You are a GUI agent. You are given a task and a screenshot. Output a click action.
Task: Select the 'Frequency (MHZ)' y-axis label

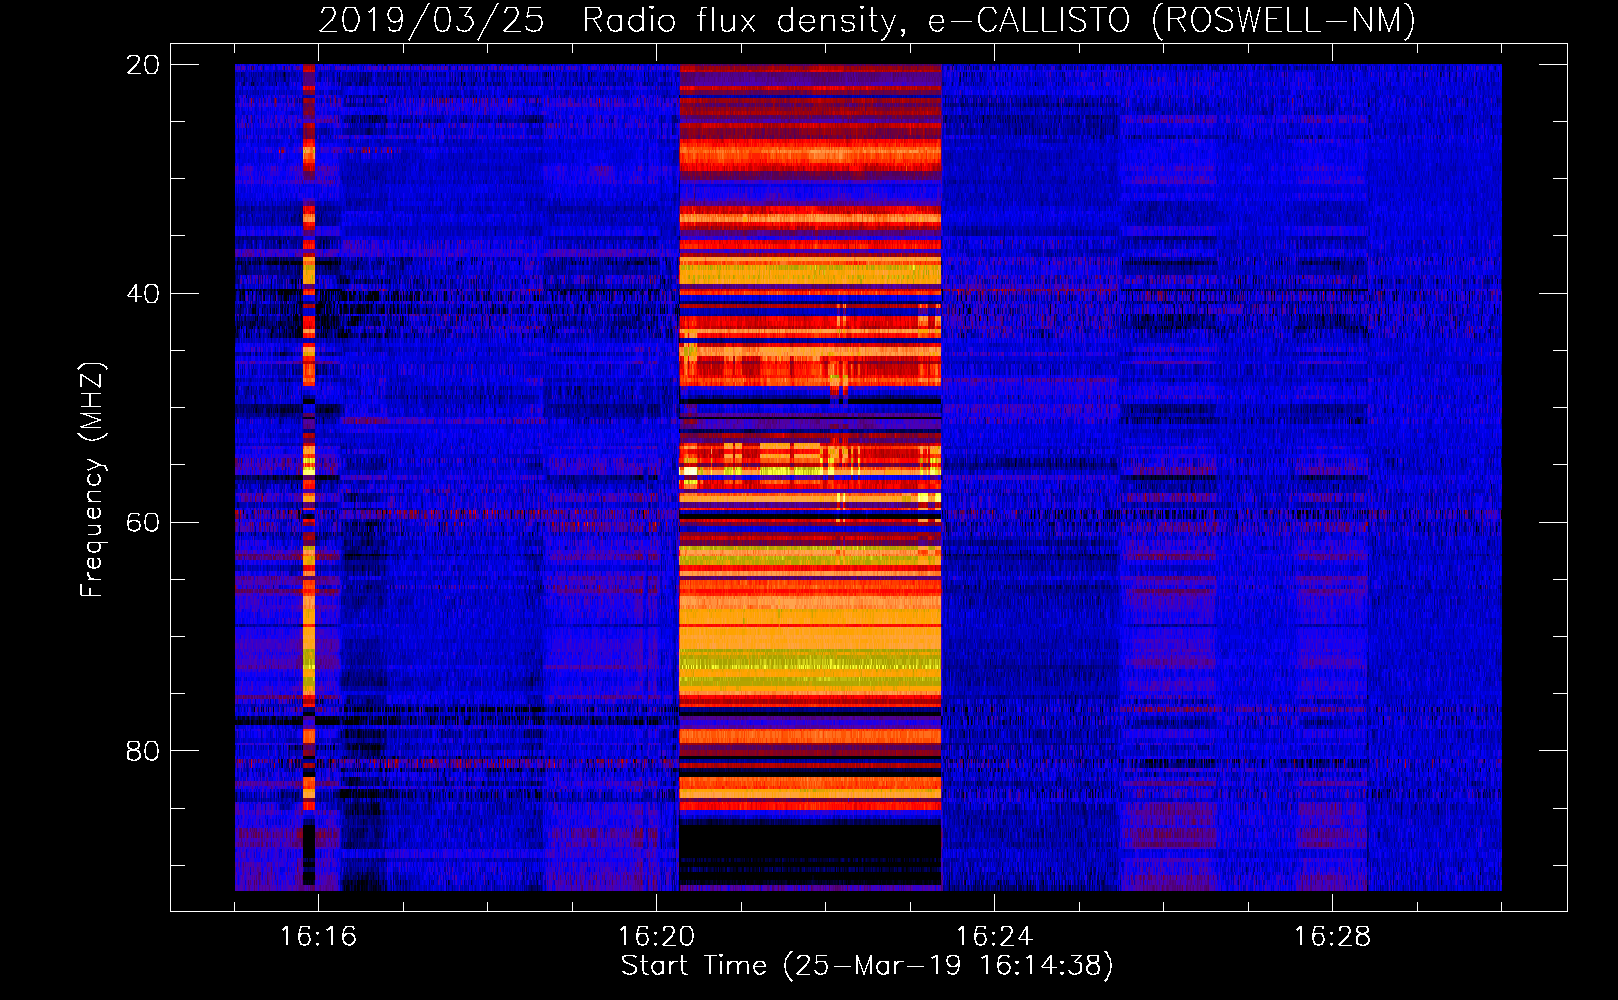point(92,480)
